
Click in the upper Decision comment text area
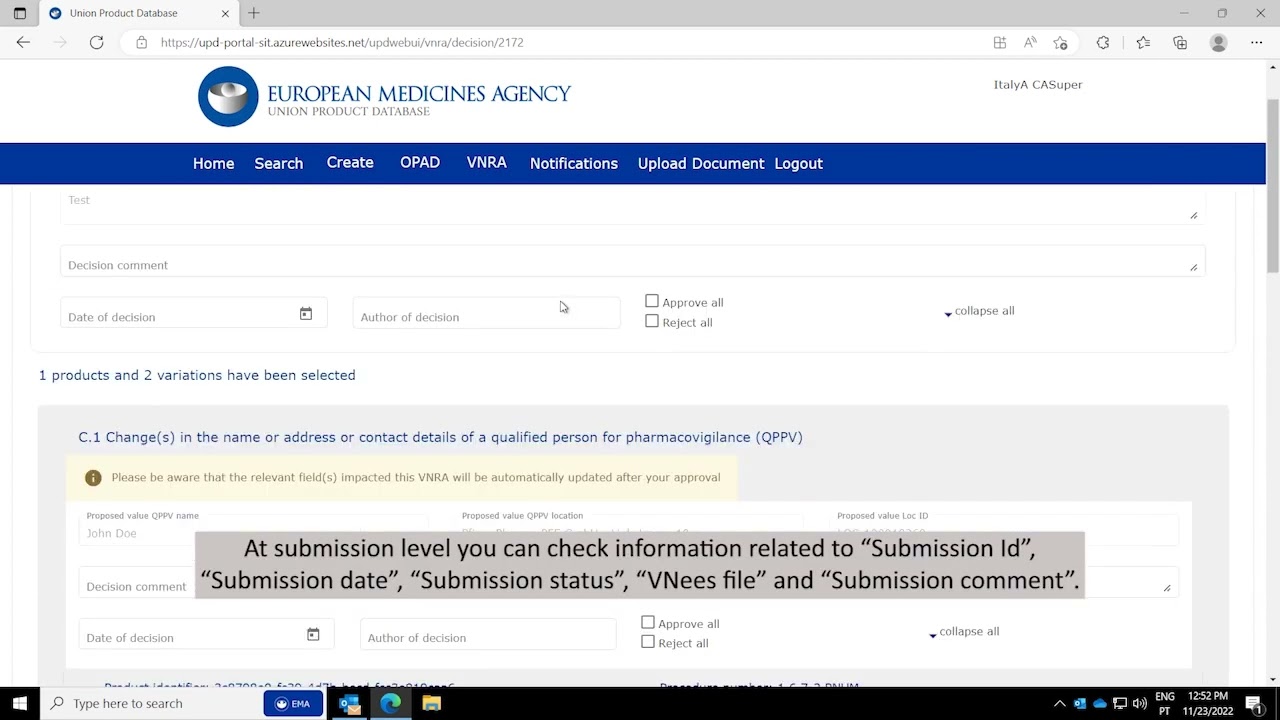(x=632, y=262)
